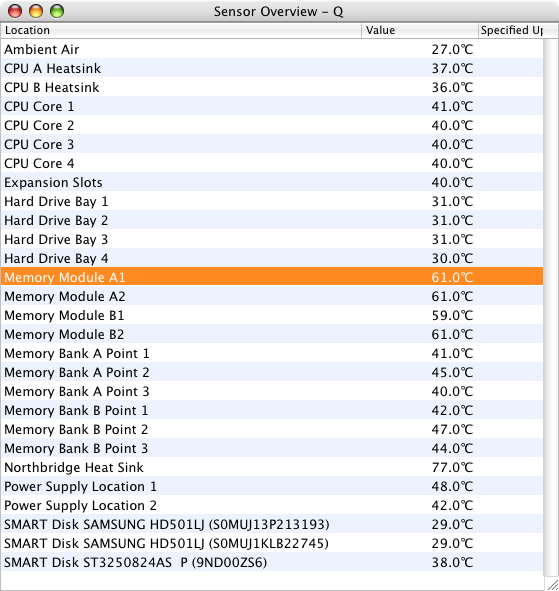The height and width of the screenshot is (591, 559).
Task: Click the window resize grip corner
Action: (x=551, y=583)
